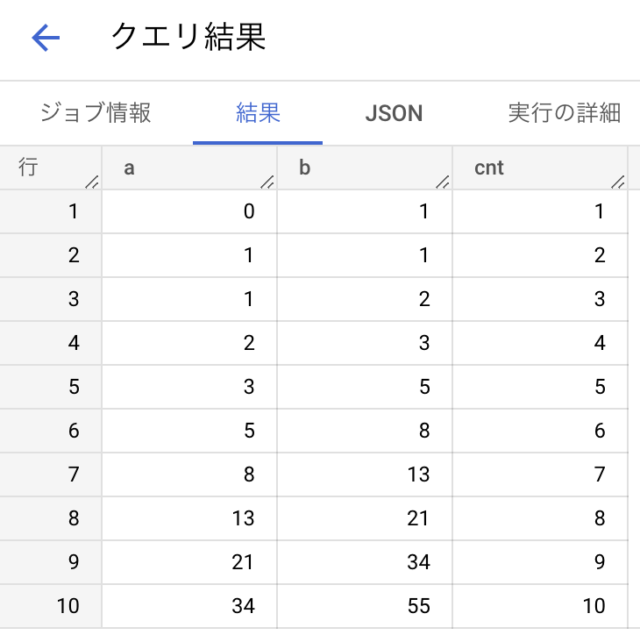Click resize handle of cnt column
Viewport: 640px width, 635px height.
[618, 182]
